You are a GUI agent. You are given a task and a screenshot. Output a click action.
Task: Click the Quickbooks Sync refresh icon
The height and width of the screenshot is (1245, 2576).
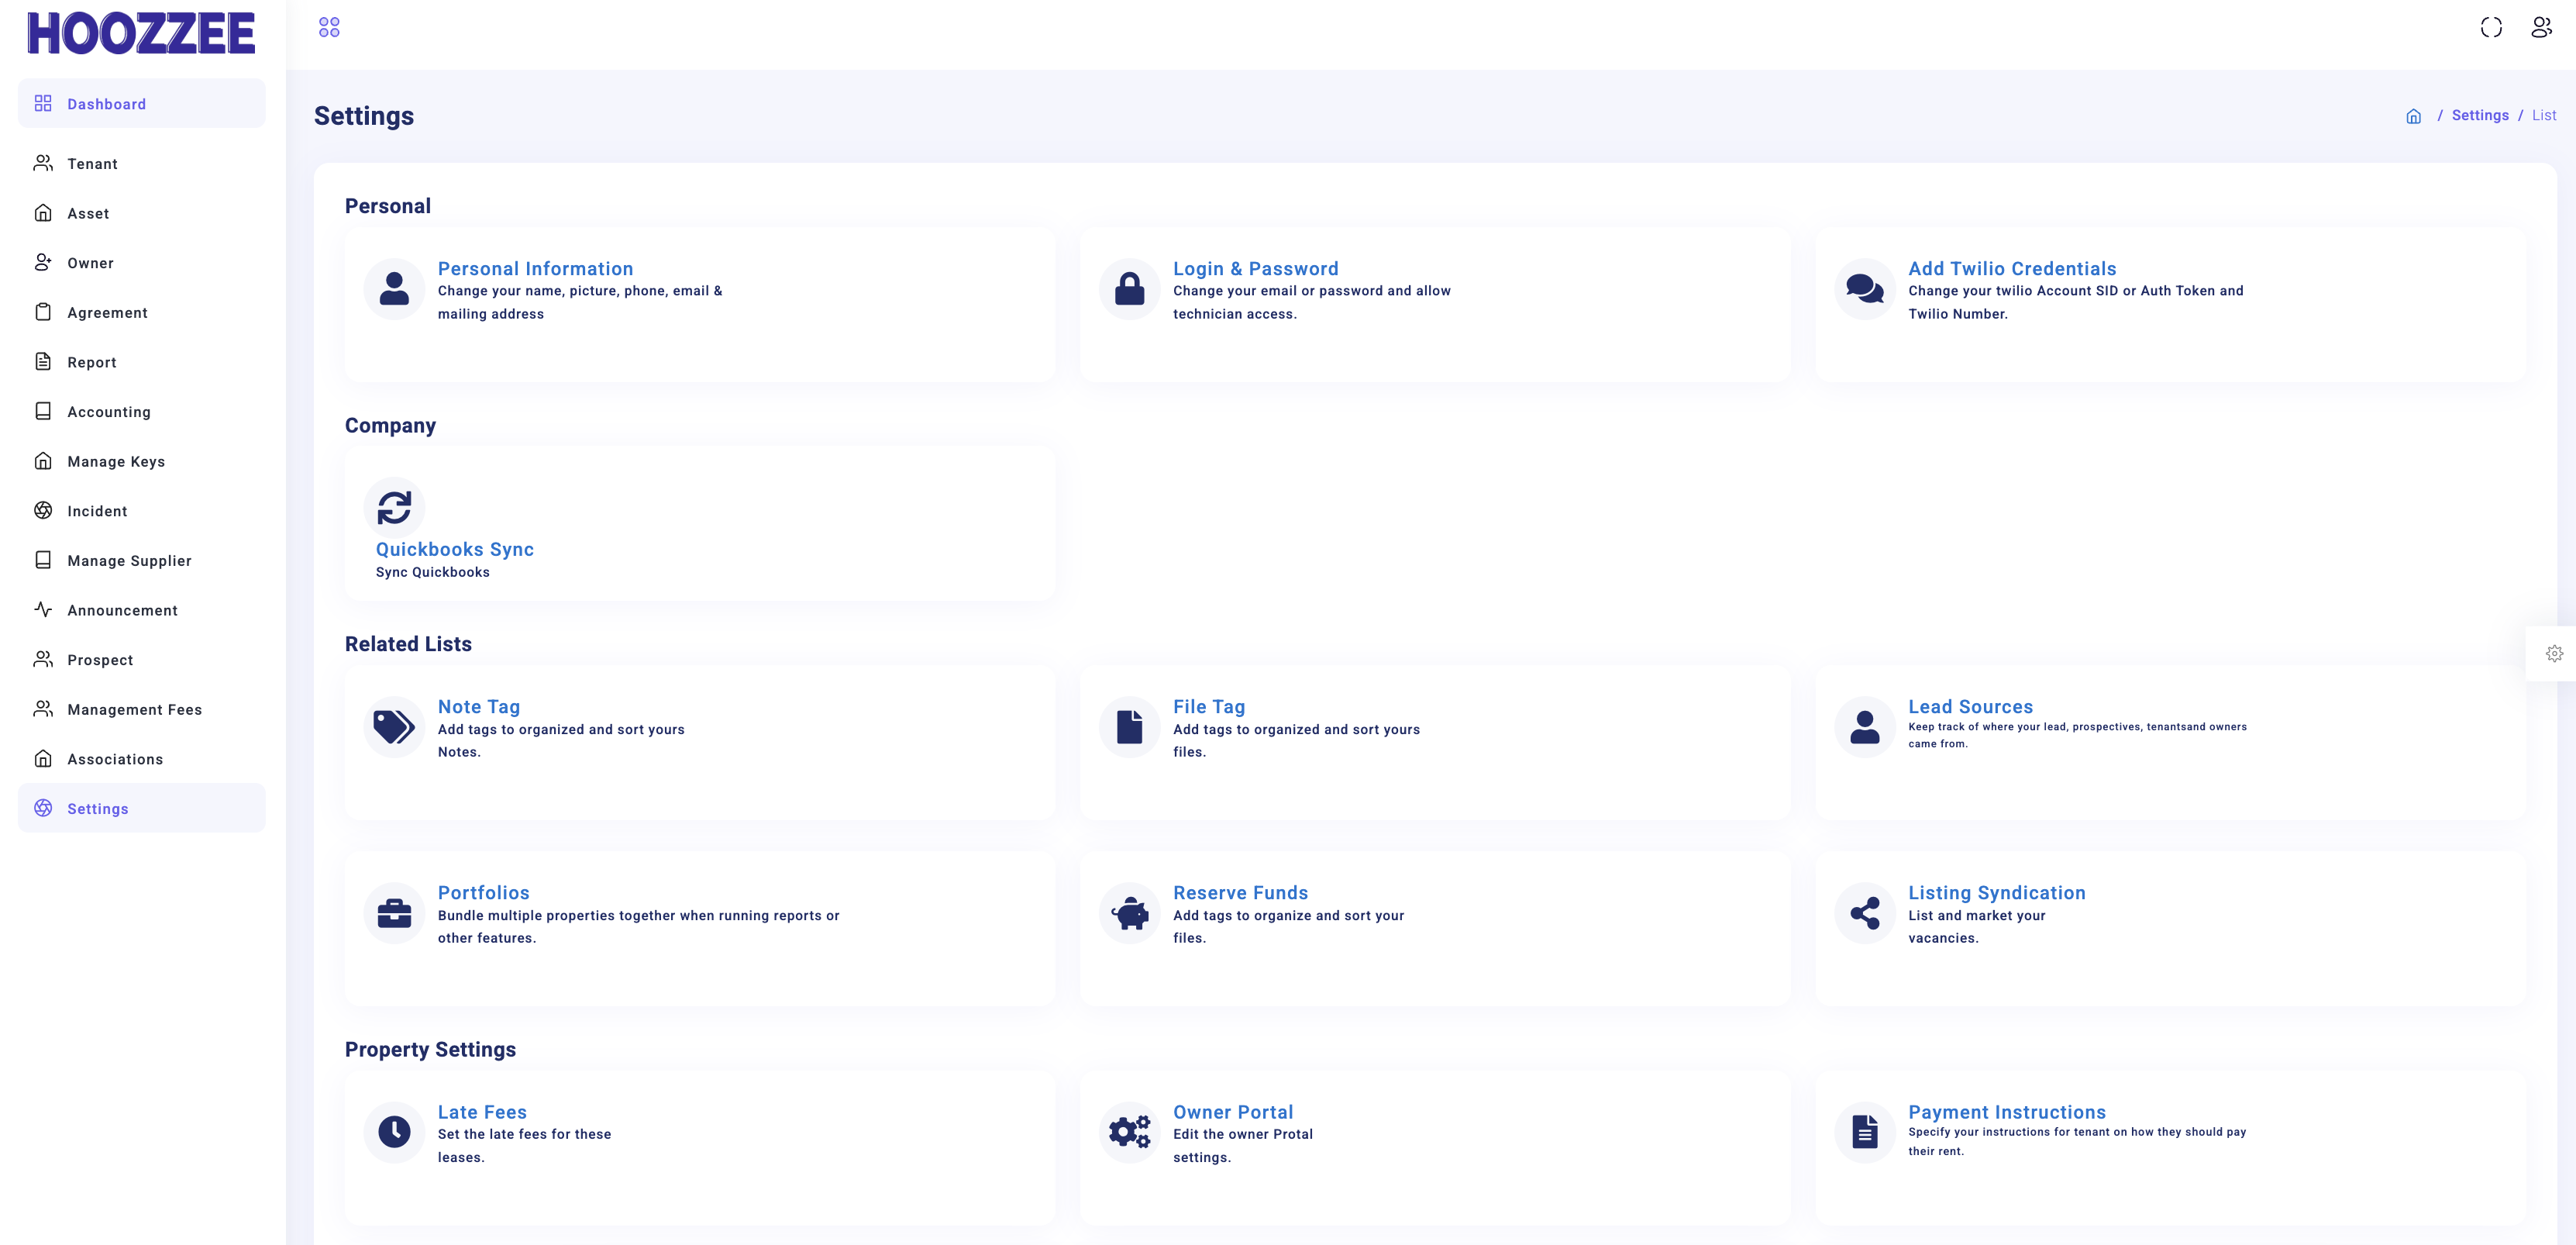pyautogui.click(x=394, y=507)
